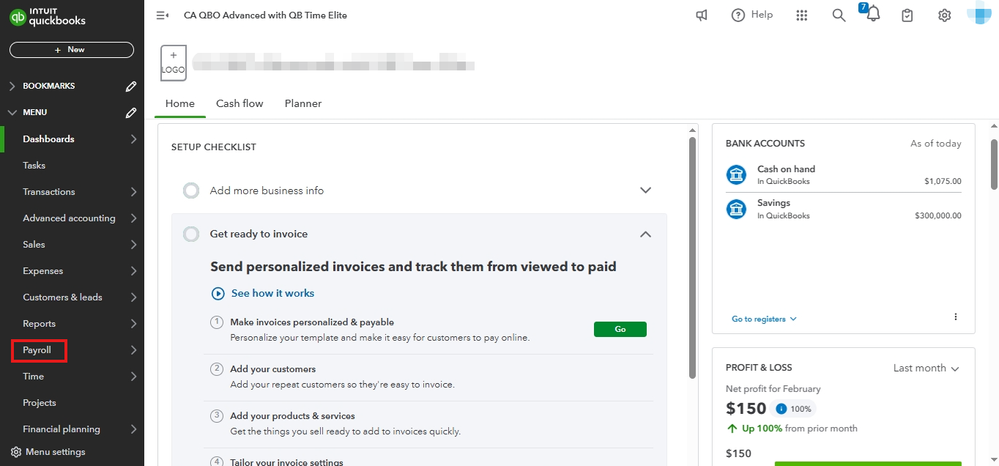999x466 pixels.
Task: Click the pencil icon next to Bookmarks
Action: (131, 86)
